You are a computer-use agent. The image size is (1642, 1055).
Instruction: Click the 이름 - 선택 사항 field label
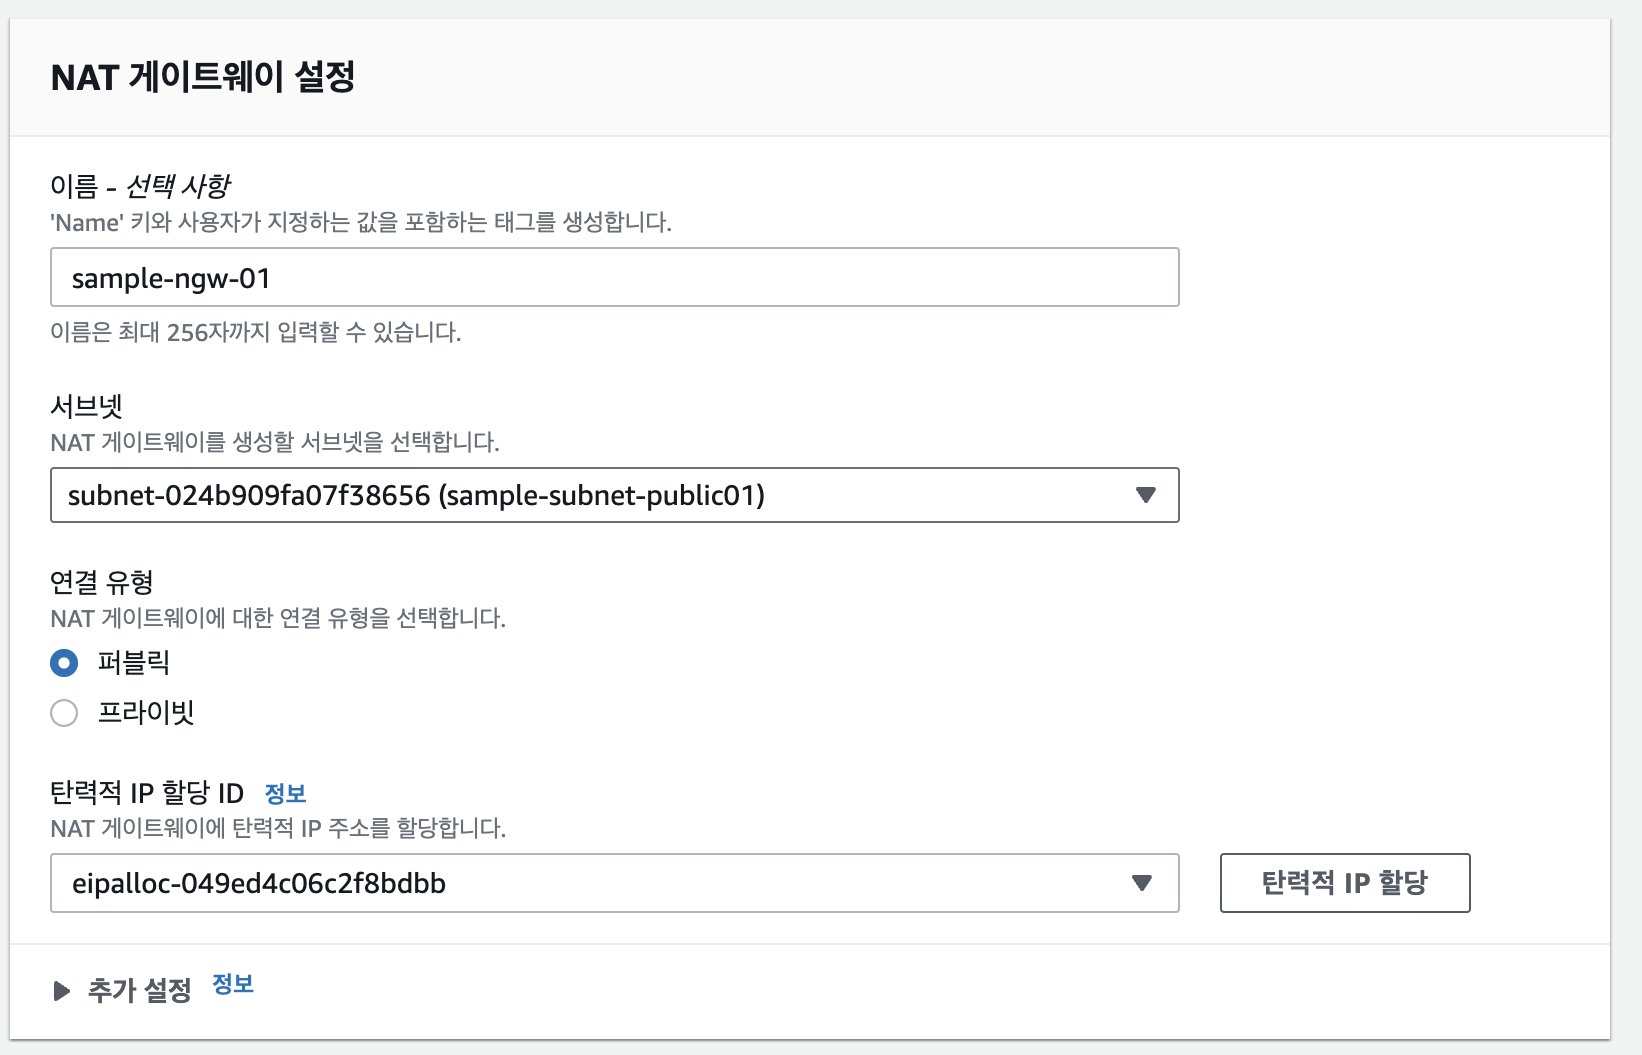click(x=140, y=186)
